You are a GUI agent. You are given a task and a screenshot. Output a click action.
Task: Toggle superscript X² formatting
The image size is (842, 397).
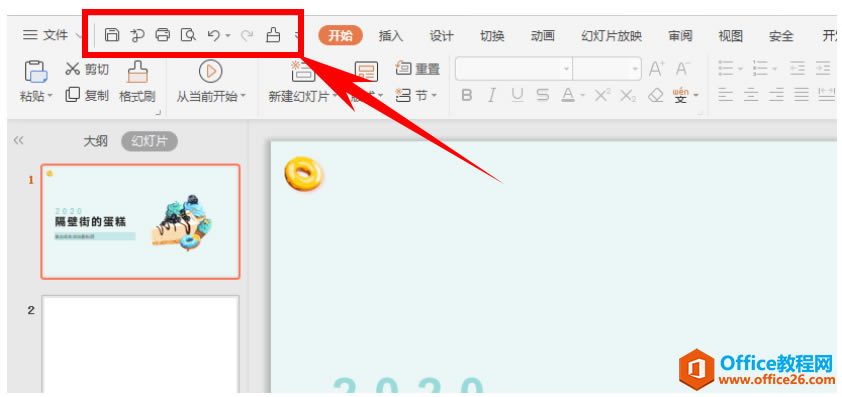click(602, 96)
